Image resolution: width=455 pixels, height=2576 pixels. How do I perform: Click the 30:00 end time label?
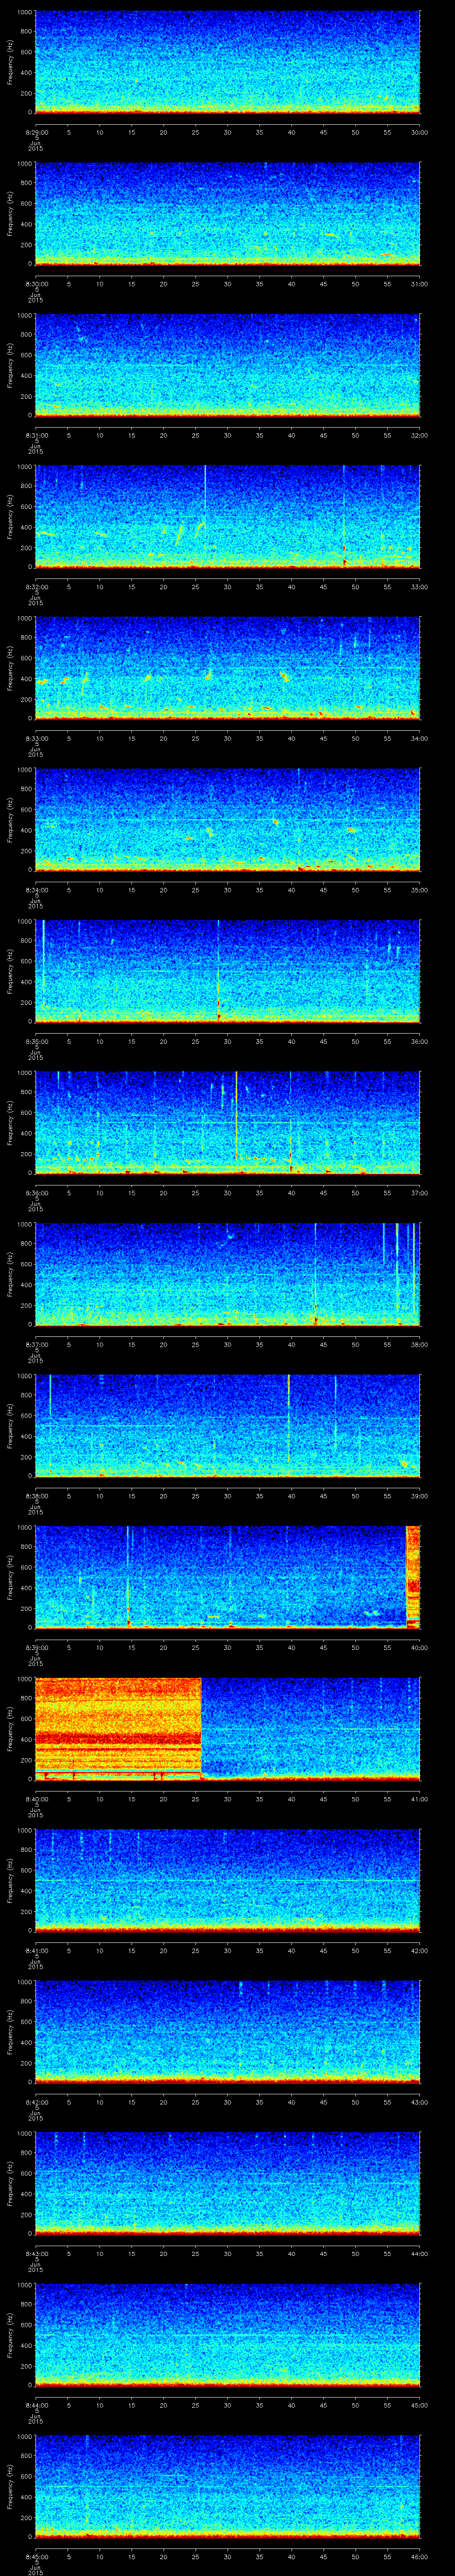point(419,132)
